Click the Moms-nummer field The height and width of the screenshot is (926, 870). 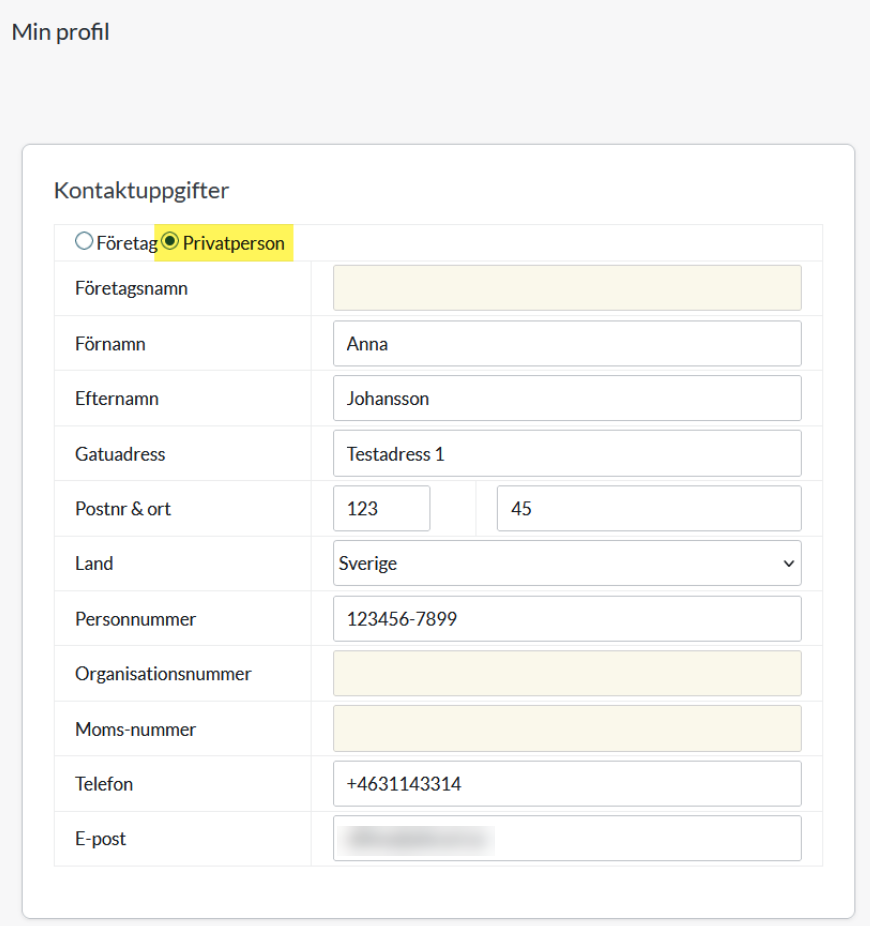tap(567, 728)
